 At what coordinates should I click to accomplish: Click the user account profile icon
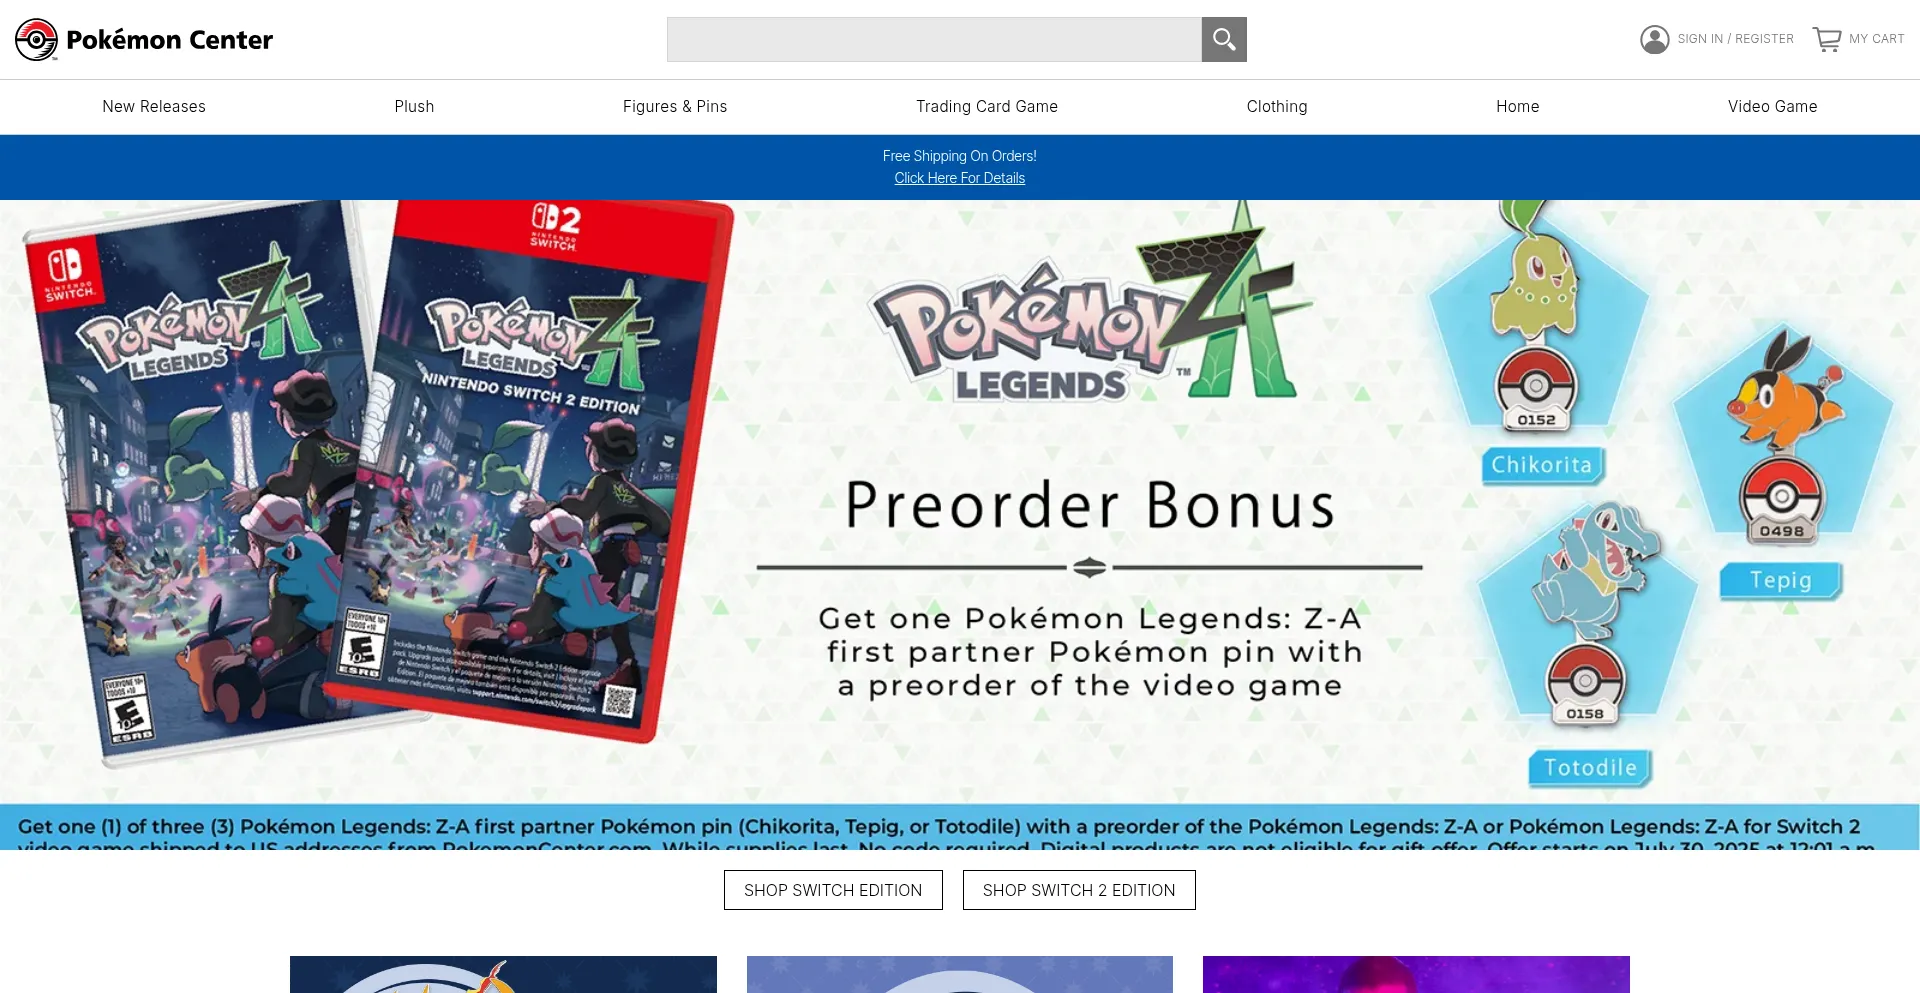[1655, 39]
